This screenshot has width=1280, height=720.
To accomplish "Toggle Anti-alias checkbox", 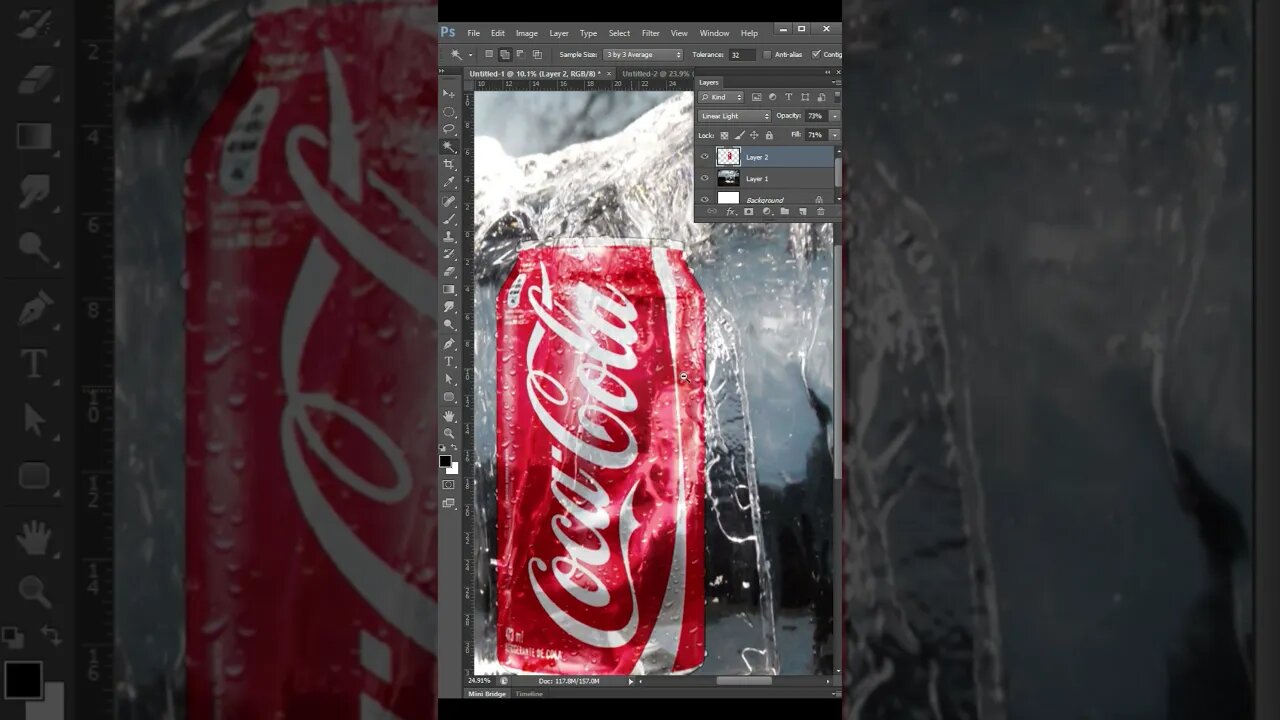I will click(767, 55).
